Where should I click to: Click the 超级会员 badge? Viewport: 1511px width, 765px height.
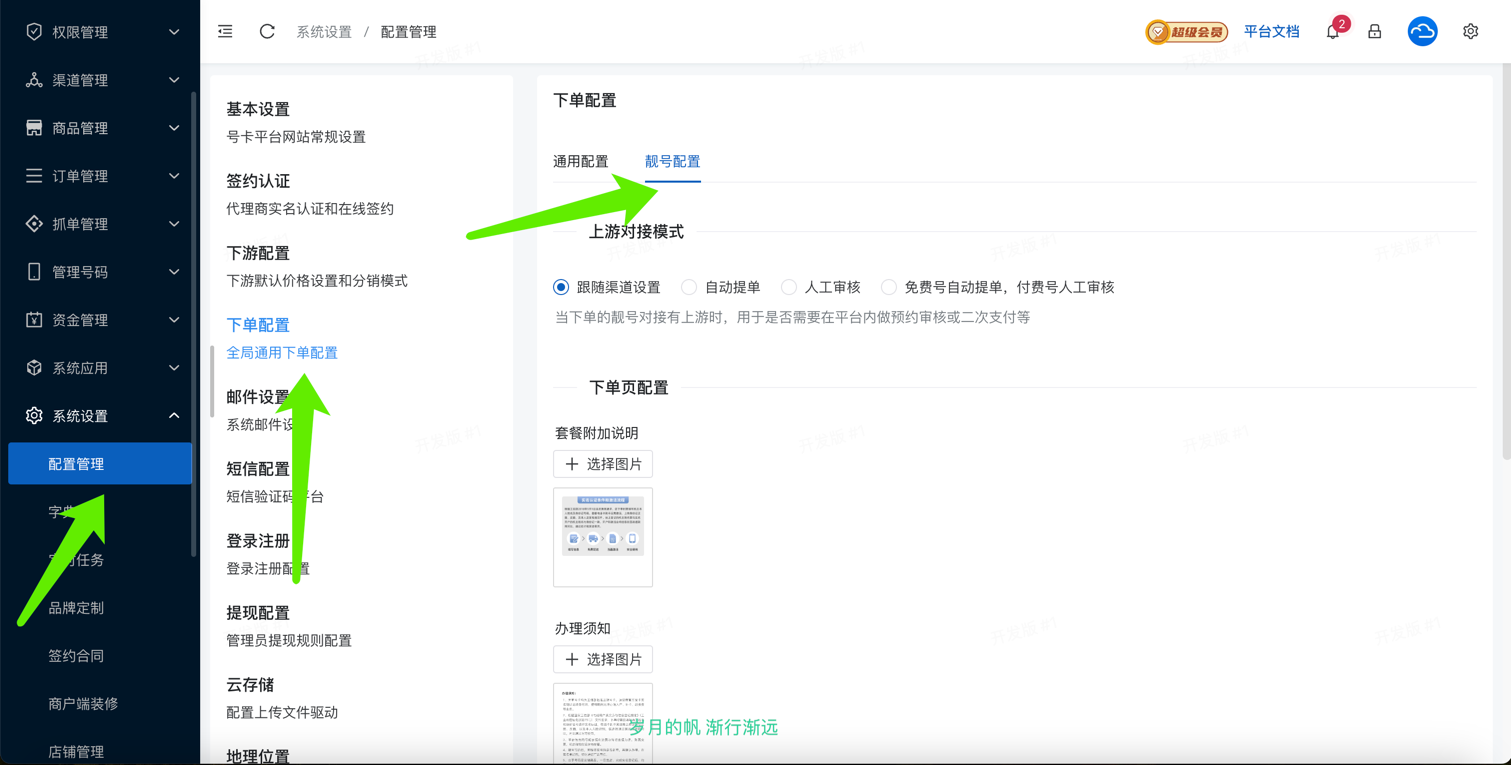pyautogui.click(x=1186, y=32)
